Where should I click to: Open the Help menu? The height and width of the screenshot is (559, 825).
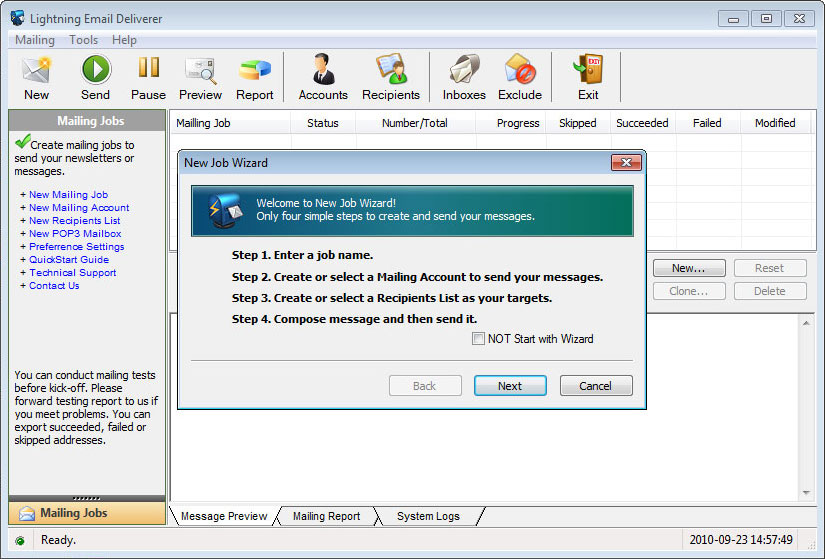click(x=124, y=40)
